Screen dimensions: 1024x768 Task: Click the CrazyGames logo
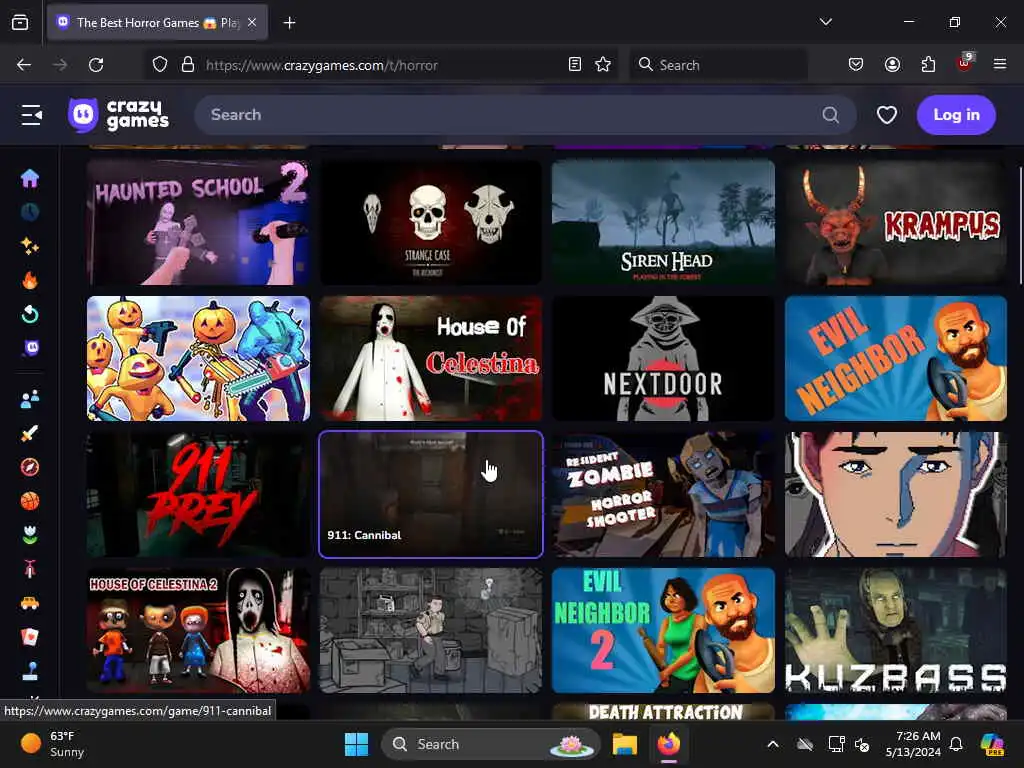(119, 115)
